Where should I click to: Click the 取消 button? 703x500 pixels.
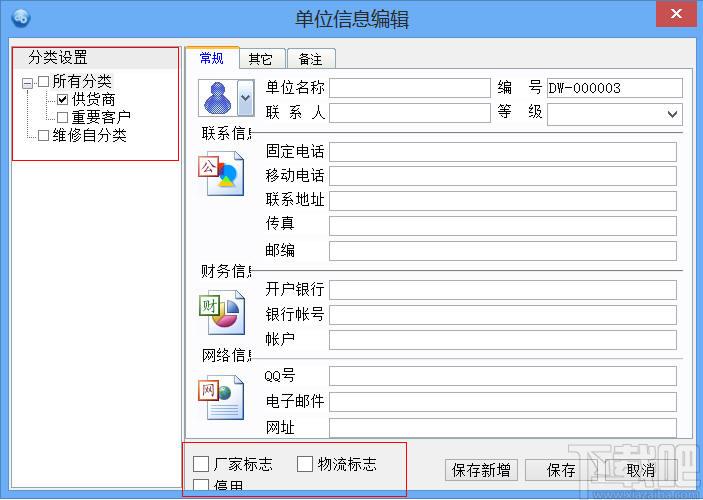(x=641, y=470)
